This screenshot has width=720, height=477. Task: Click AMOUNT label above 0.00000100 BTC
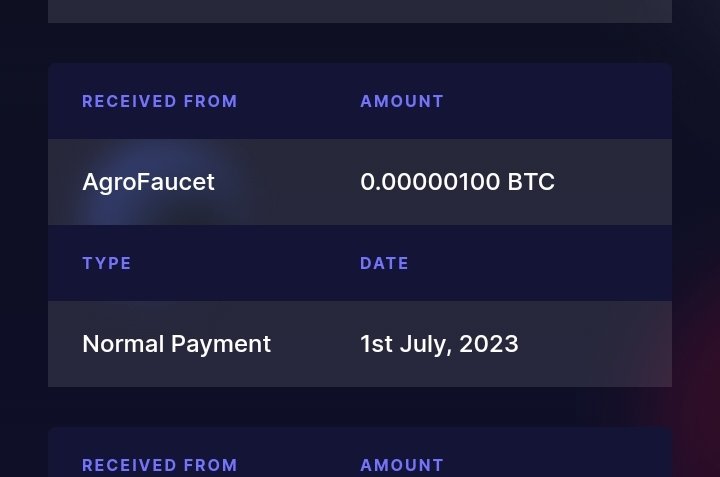coord(402,101)
